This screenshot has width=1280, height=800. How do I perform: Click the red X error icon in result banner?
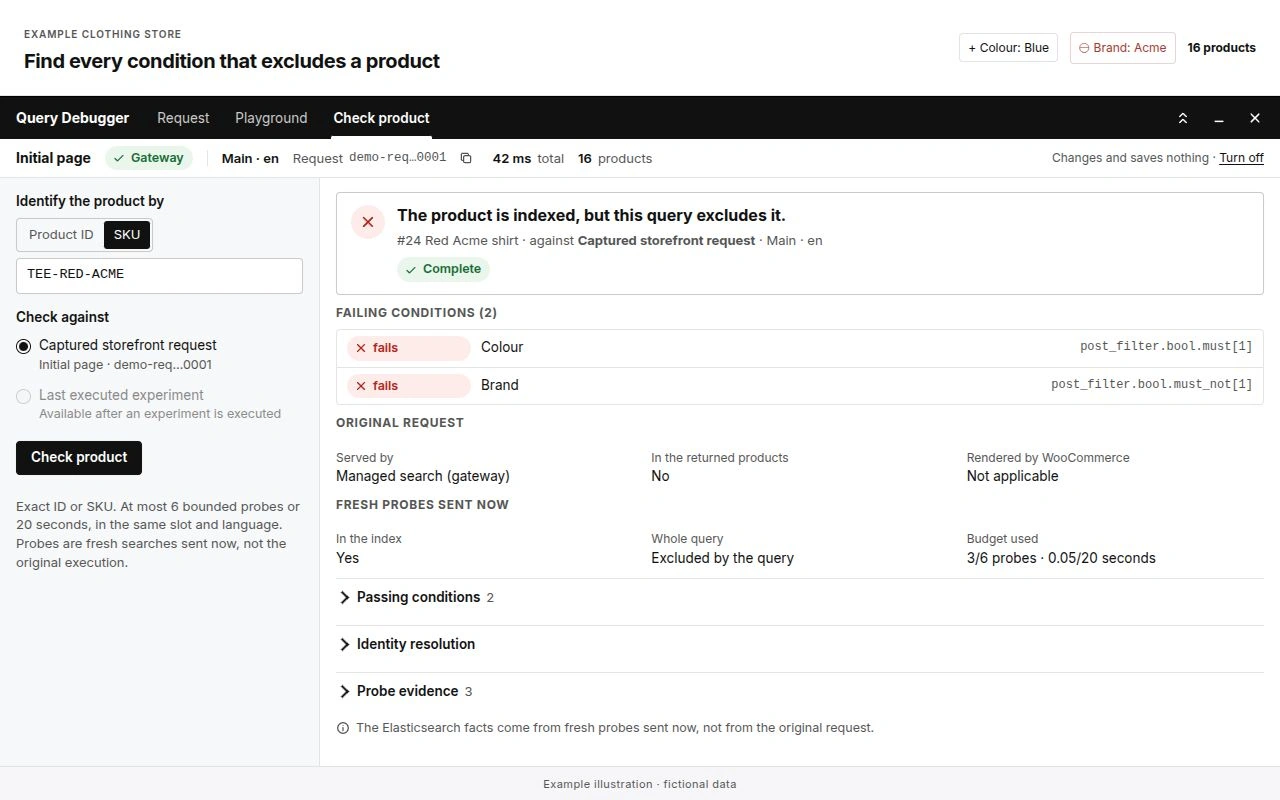(368, 222)
